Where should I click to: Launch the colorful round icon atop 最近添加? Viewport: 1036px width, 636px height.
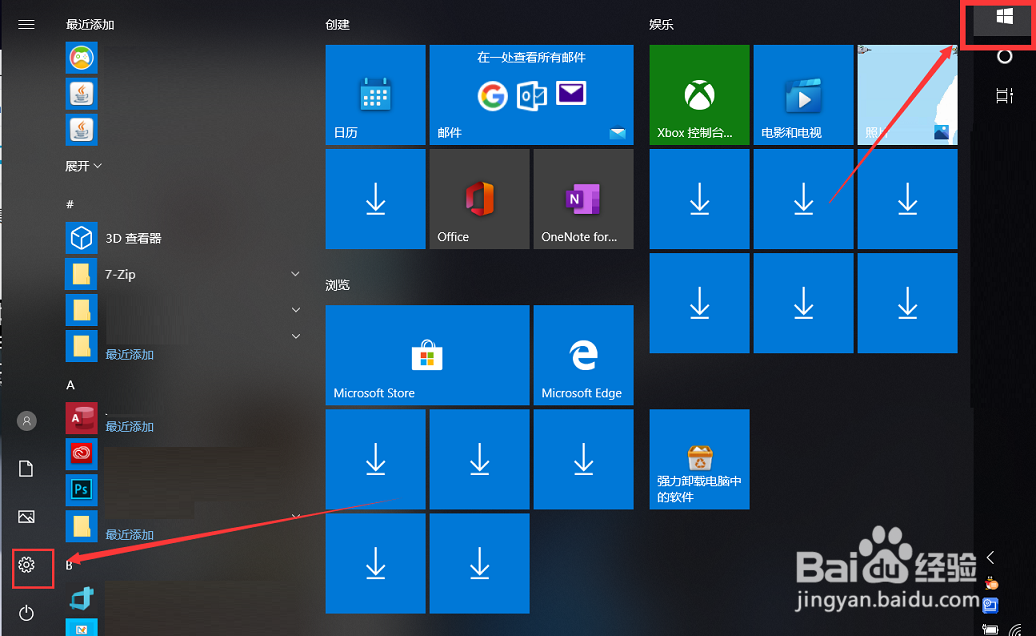pos(81,58)
